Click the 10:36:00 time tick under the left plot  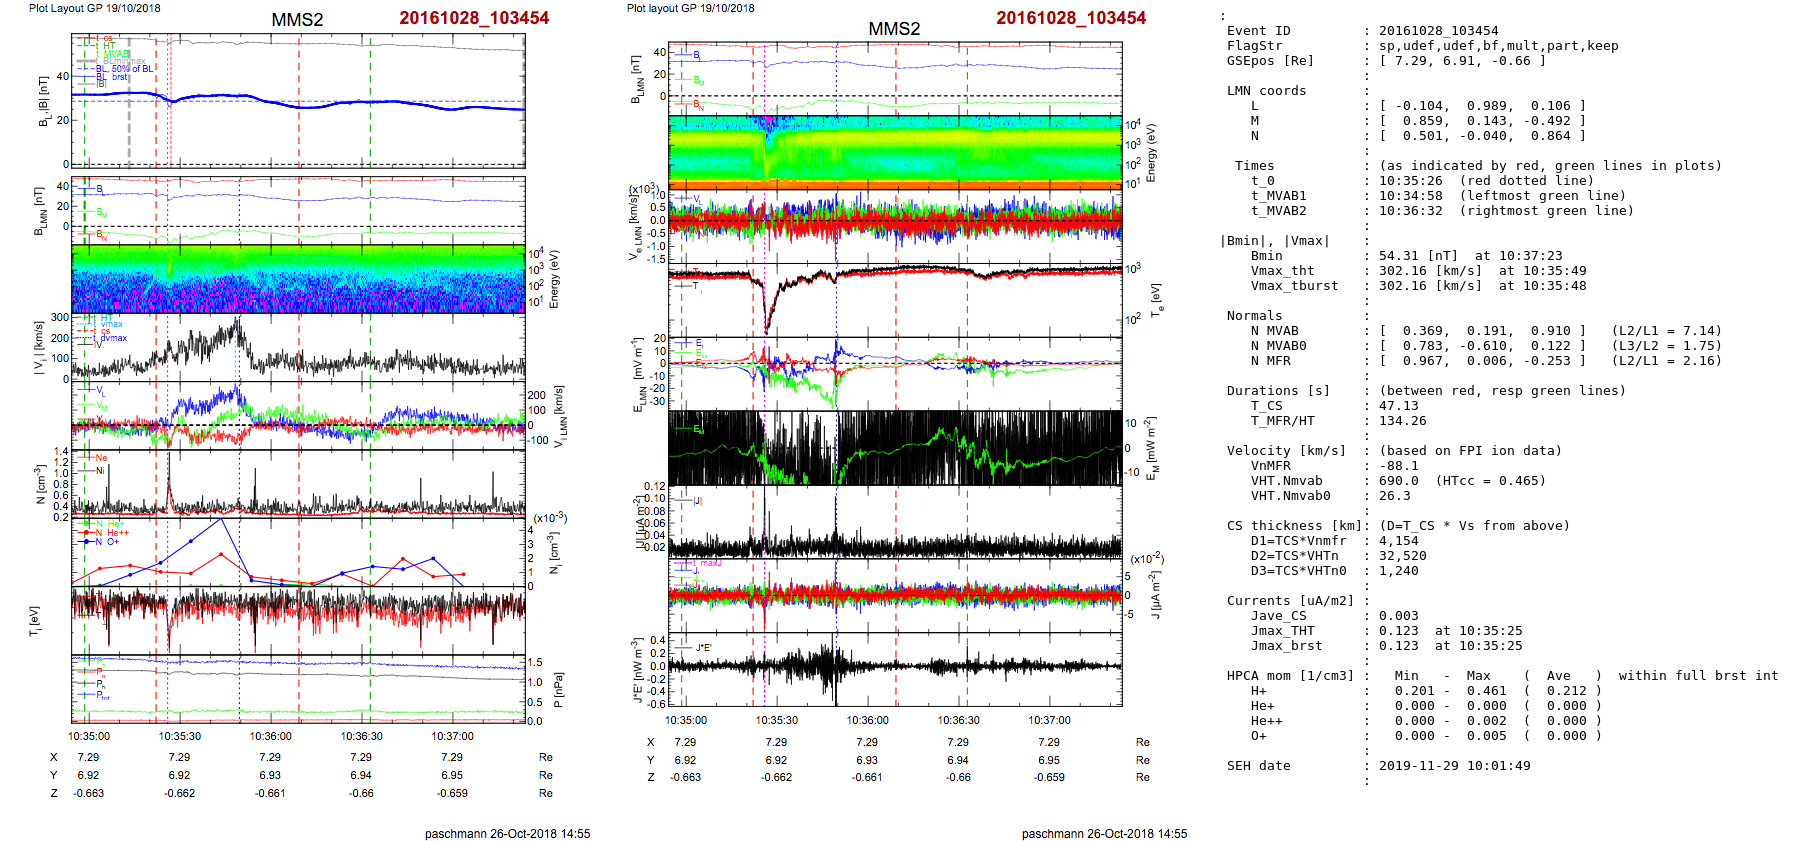[x=270, y=736]
